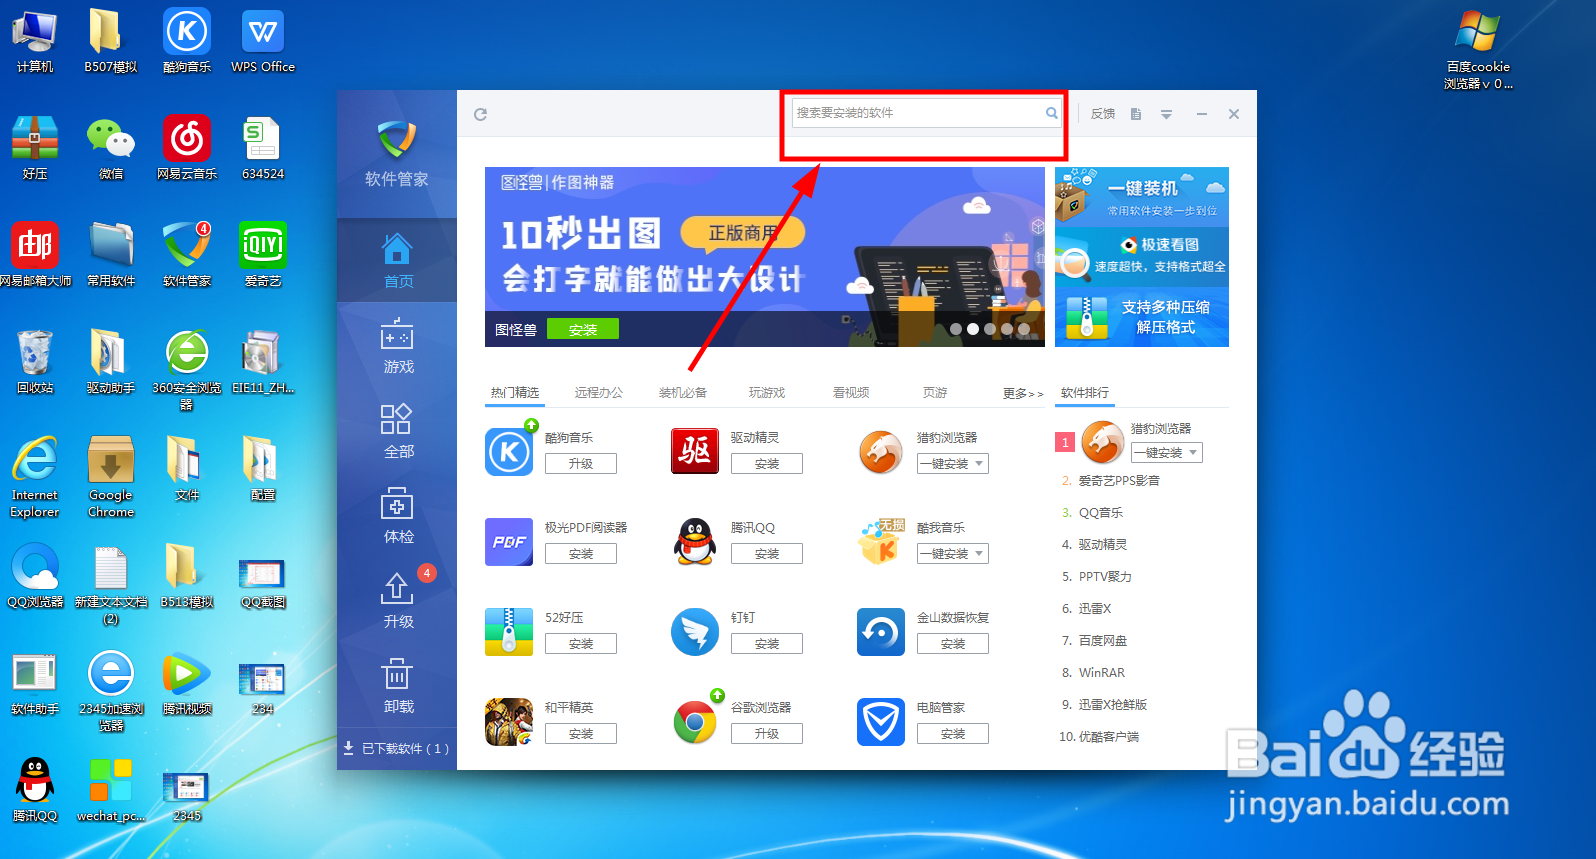Open WPS Office desktop shortcut
The height and width of the screenshot is (859, 1596).
tap(263, 41)
